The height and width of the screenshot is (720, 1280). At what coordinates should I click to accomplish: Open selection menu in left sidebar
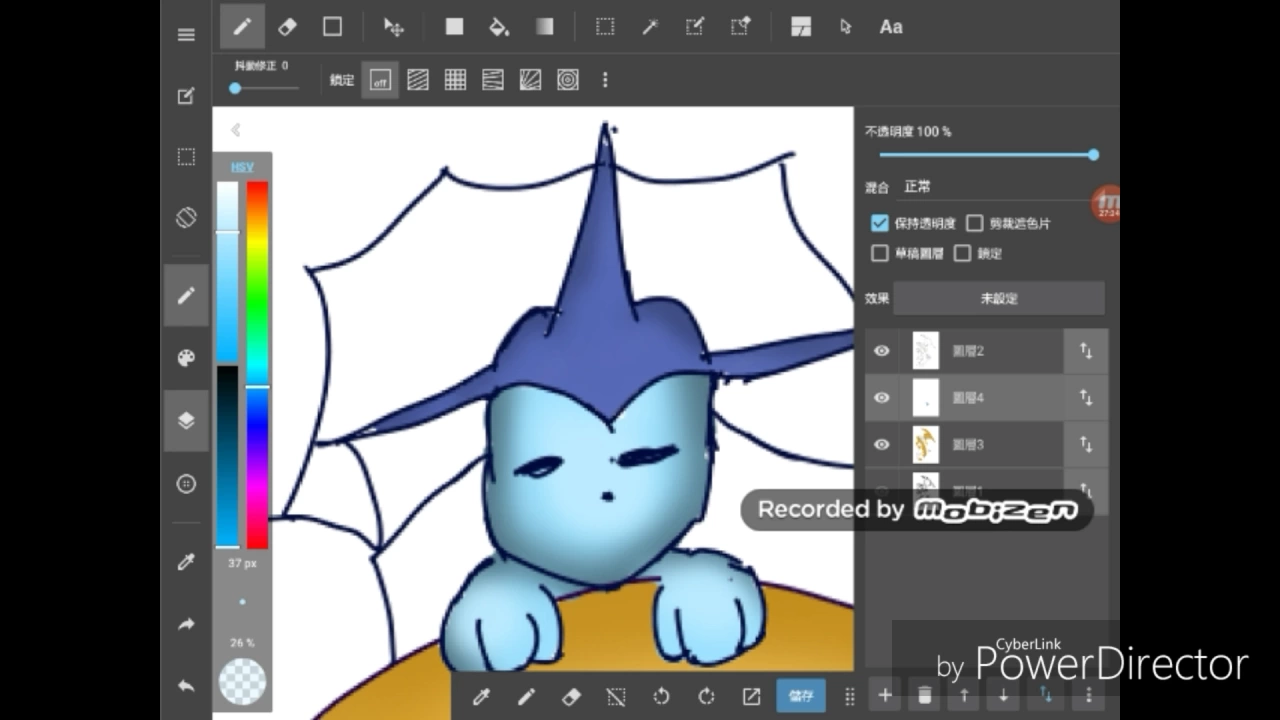point(186,156)
